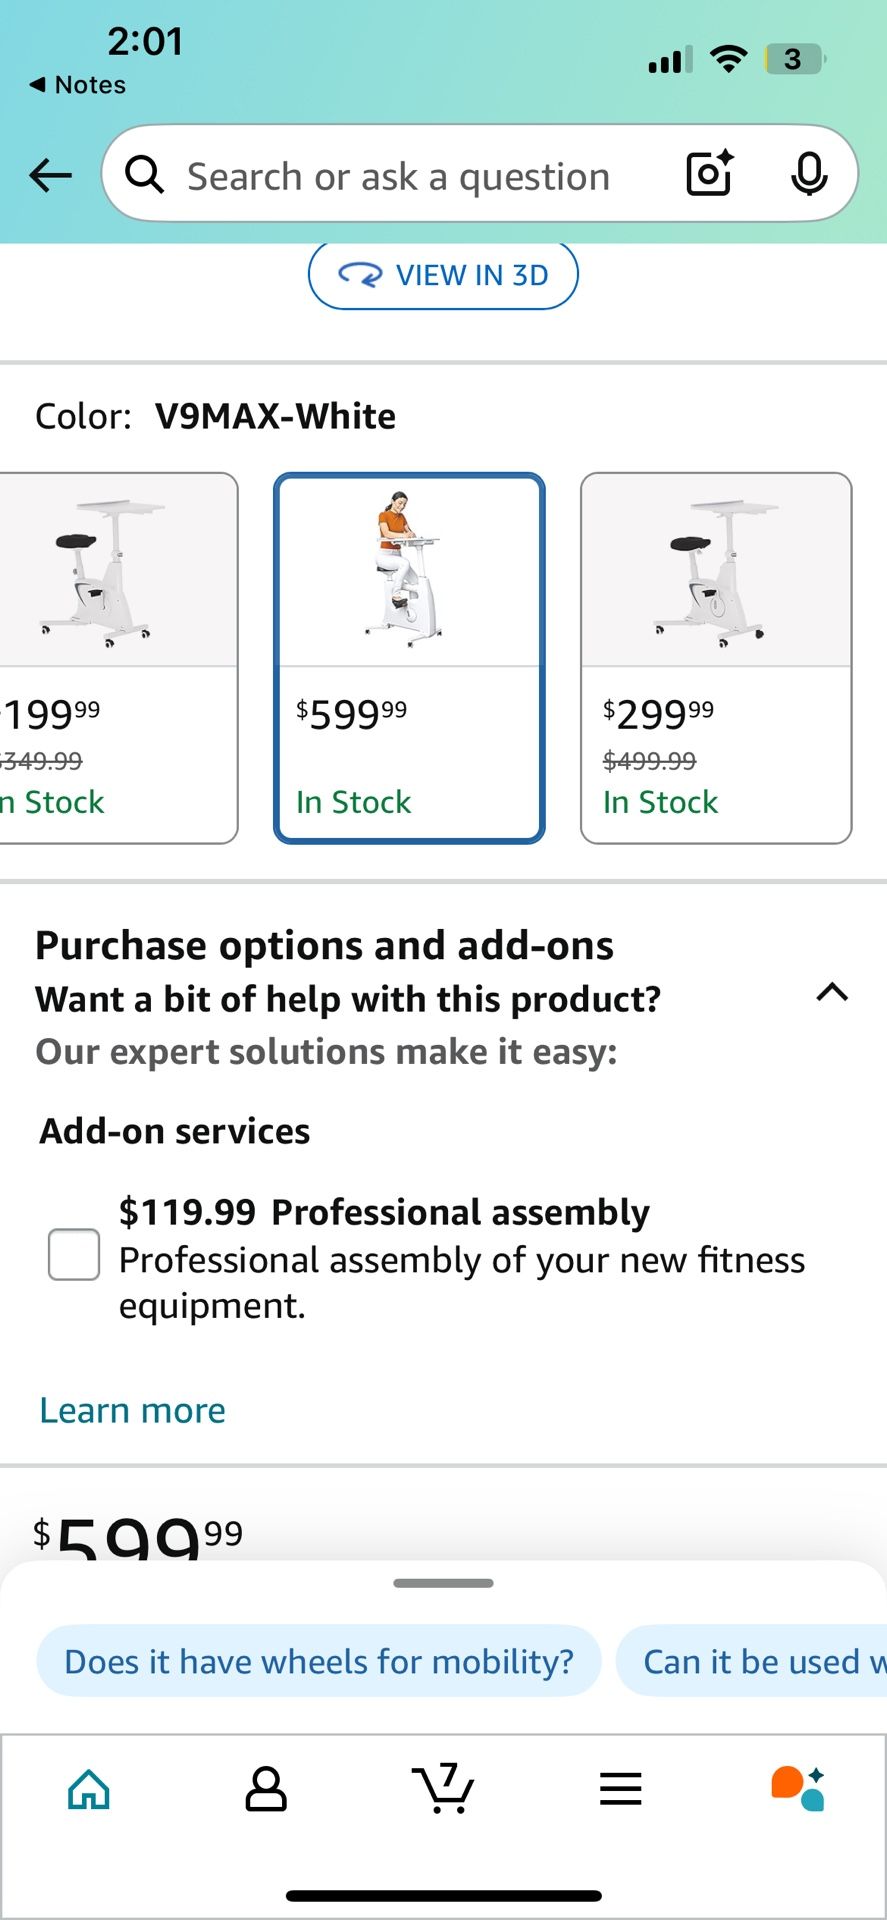Return to Notes via status bar link
The image size is (887, 1920).
coord(78,85)
